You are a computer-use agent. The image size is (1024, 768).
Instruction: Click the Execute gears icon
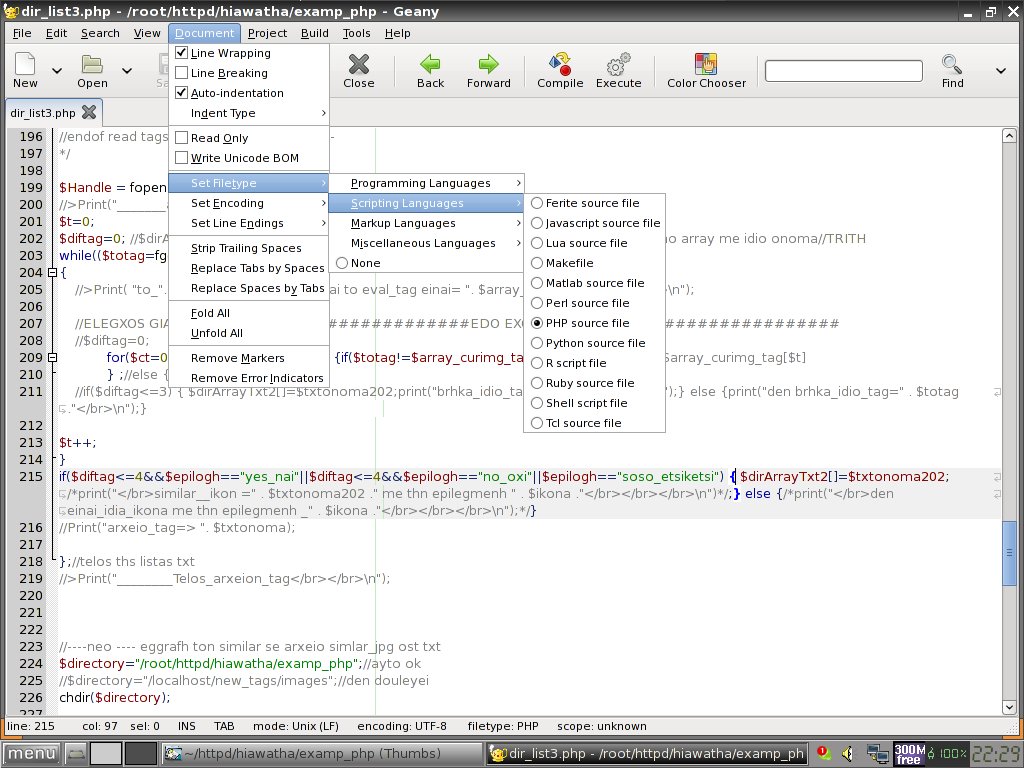point(618,64)
